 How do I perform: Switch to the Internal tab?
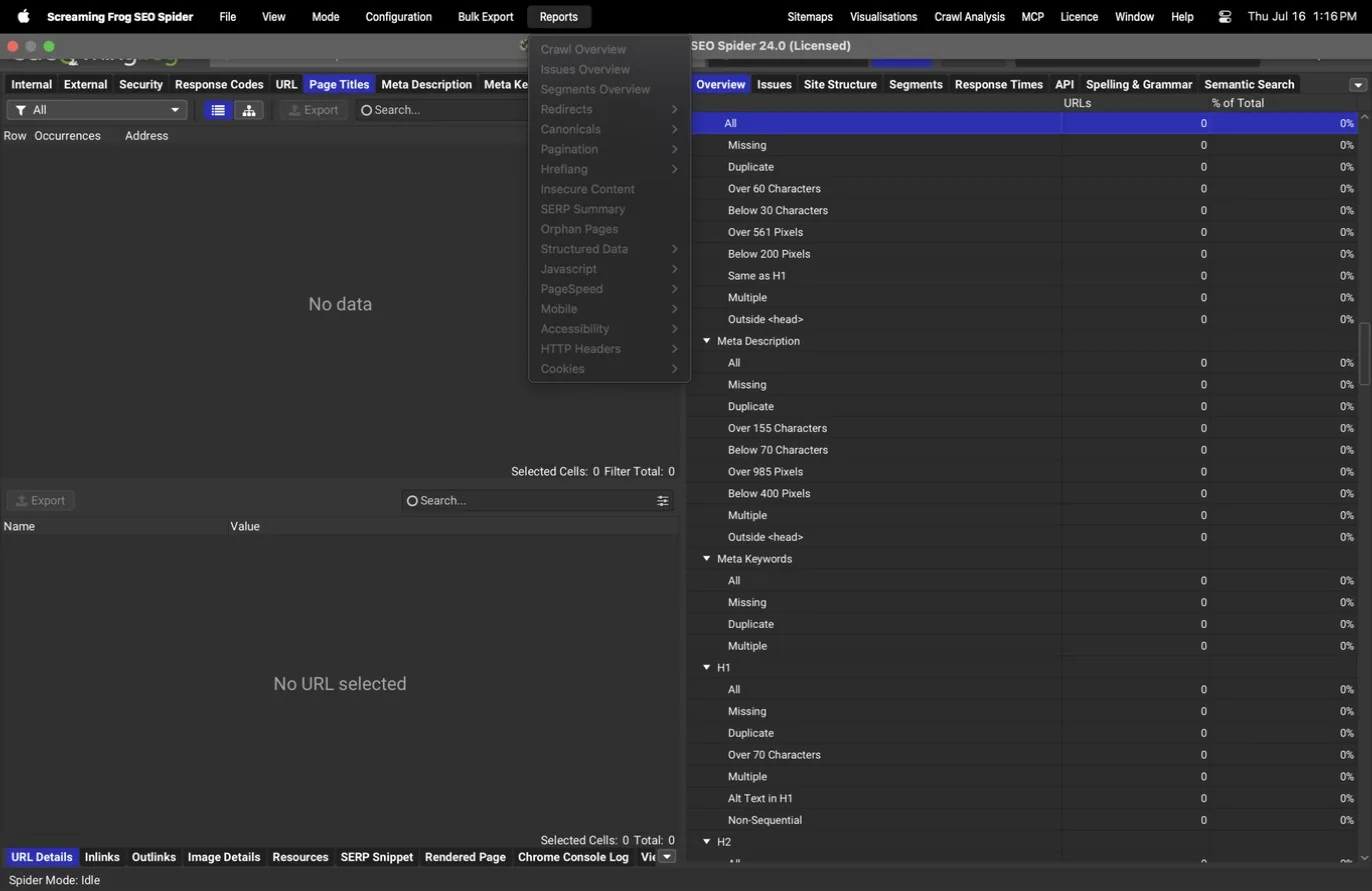click(x=31, y=85)
